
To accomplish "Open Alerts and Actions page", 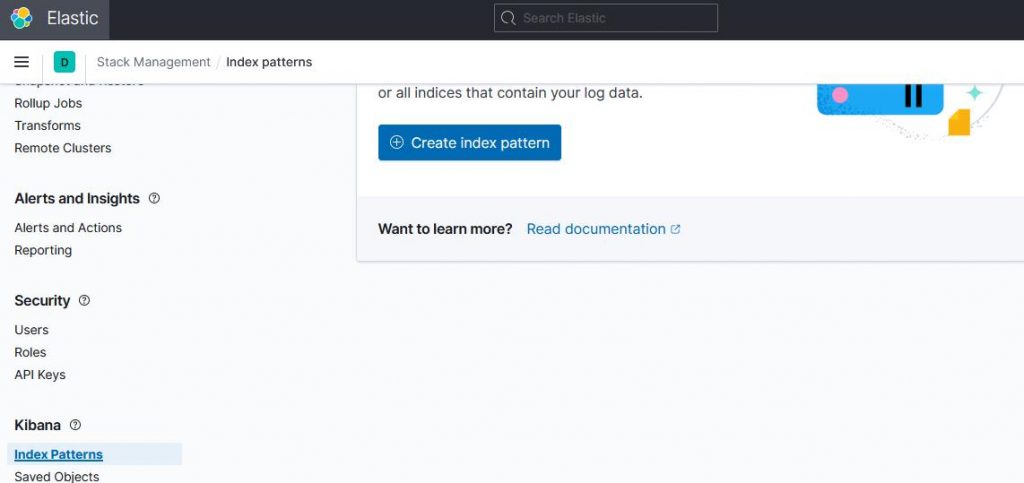I will (68, 228).
